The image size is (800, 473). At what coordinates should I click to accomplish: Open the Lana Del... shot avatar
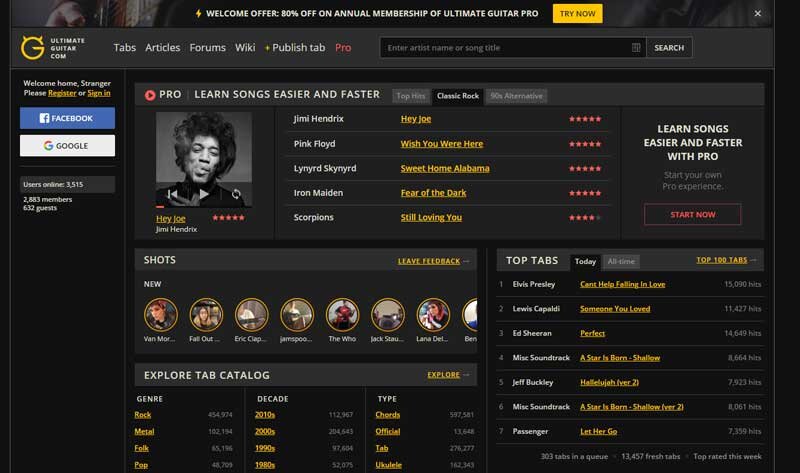[433, 315]
